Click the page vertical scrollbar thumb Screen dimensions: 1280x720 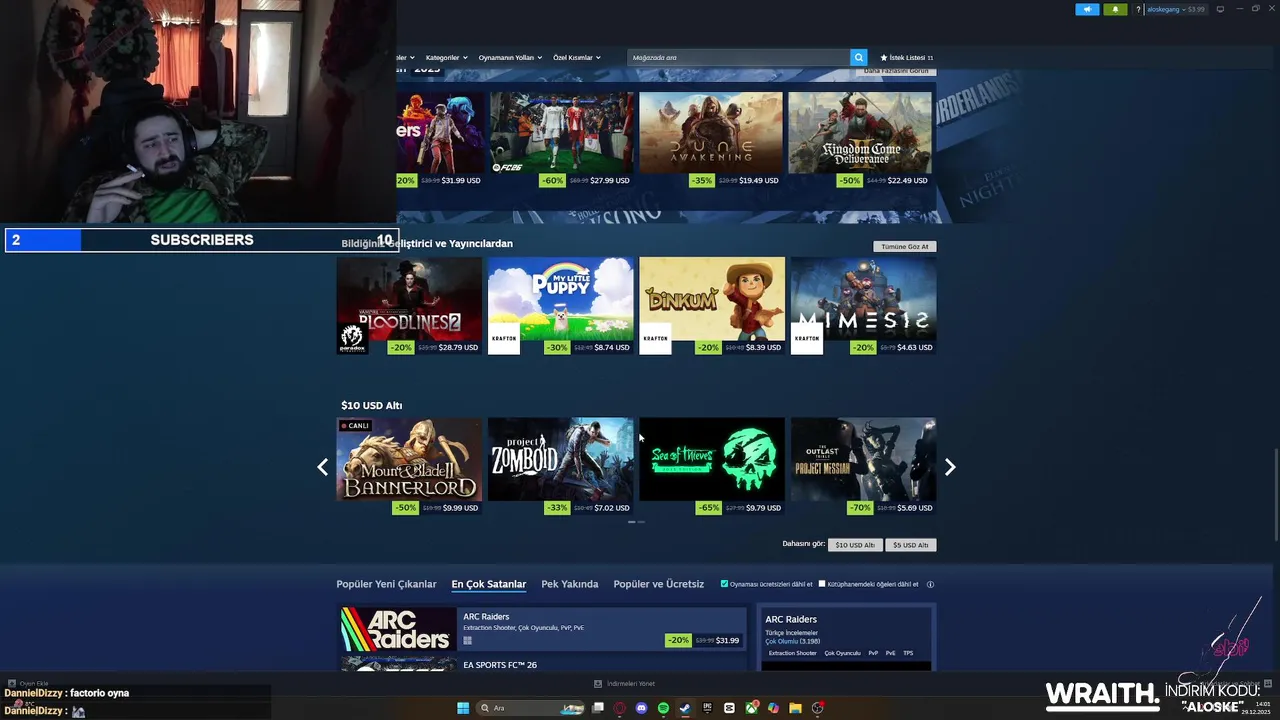click(x=1276, y=496)
